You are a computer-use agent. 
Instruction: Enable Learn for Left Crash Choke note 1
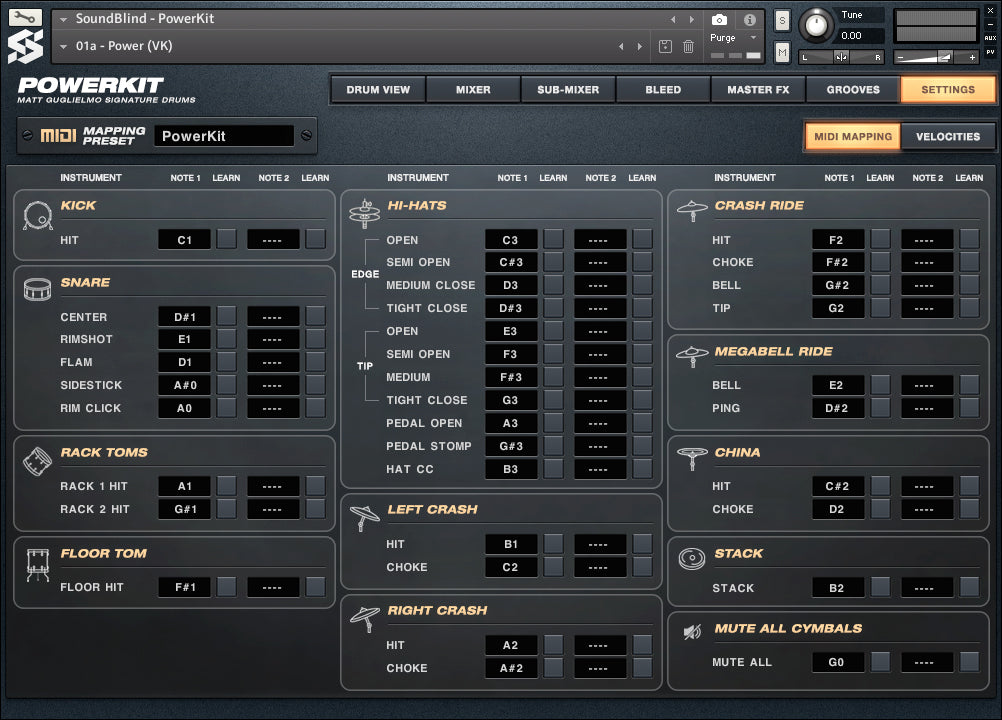(553, 567)
